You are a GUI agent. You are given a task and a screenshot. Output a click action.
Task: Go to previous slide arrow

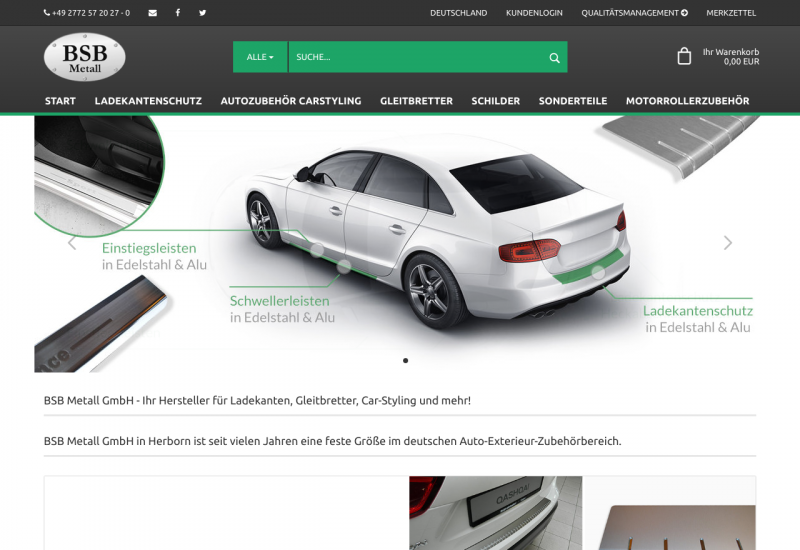72,243
